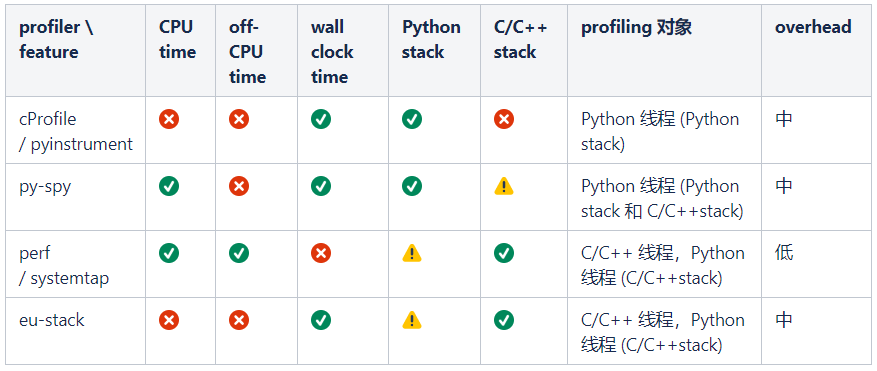The height and width of the screenshot is (371, 877).
Task: Click cProfile C/C++ stack red cross
Action: [x=503, y=119]
